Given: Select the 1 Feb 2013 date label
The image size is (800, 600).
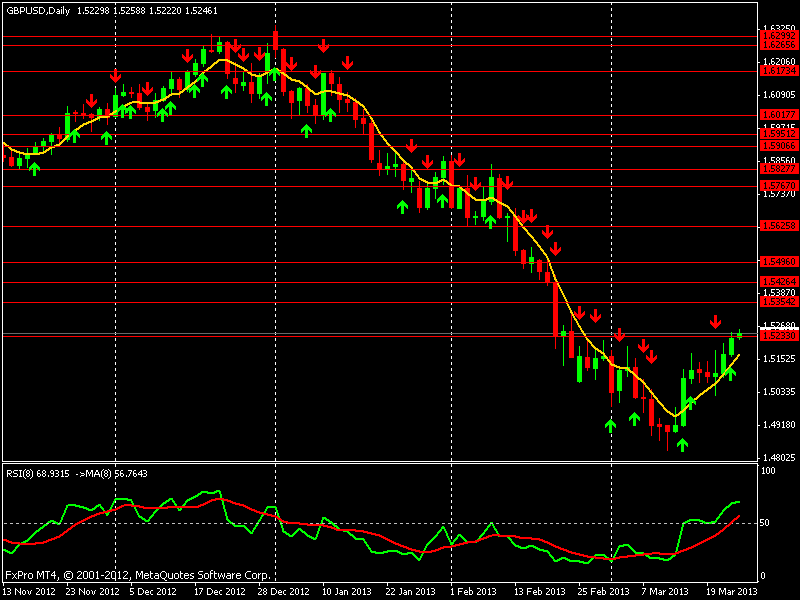Looking at the screenshot, I should tap(473, 592).
